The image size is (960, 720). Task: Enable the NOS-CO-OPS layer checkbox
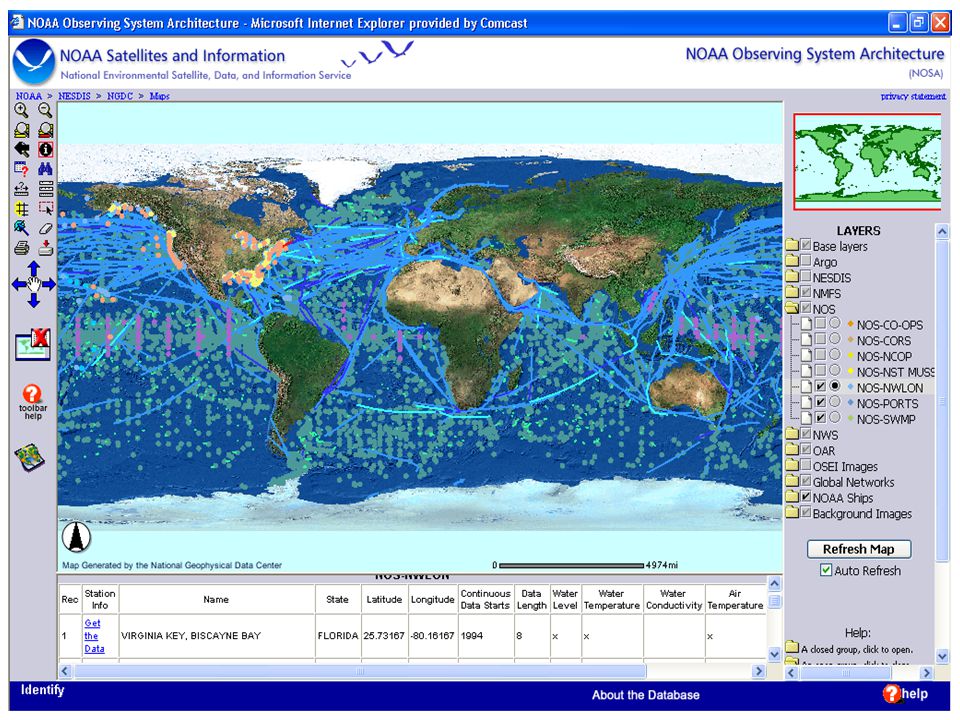tap(820, 323)
